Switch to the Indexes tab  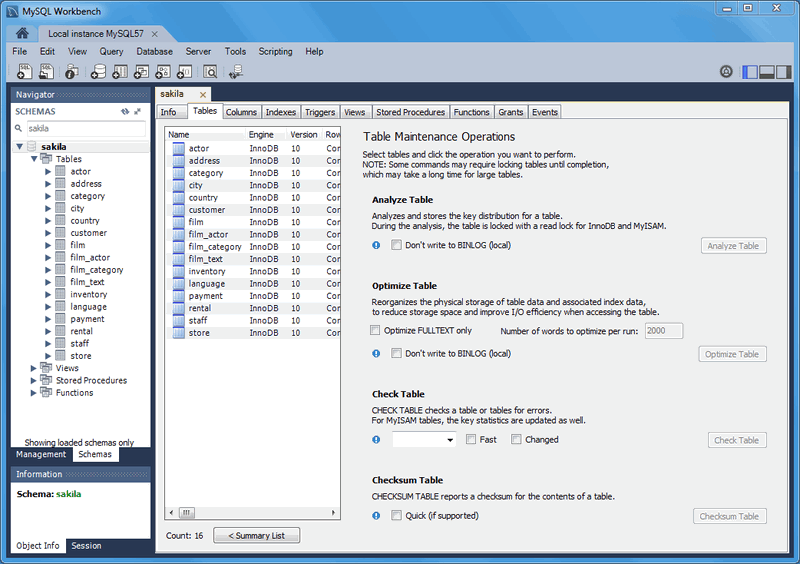(281, 112)
